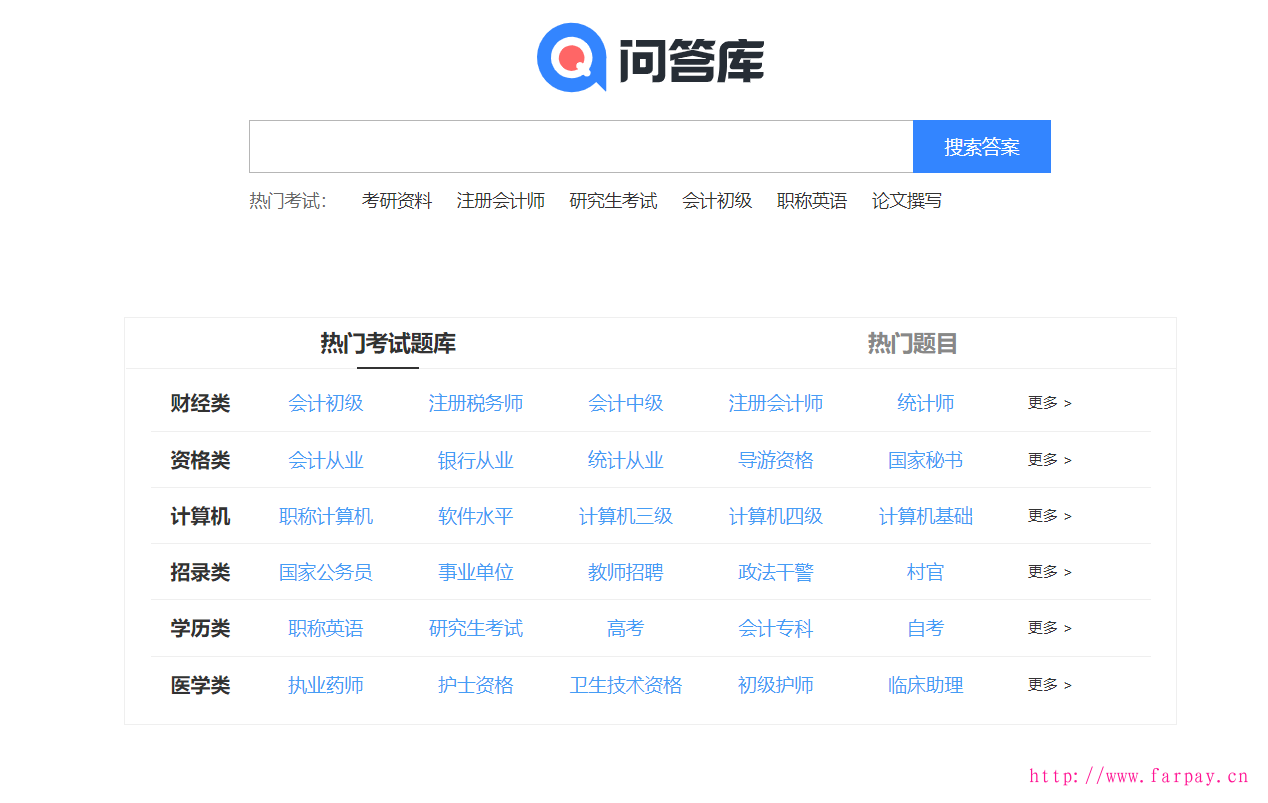Open 论文撰写 from hot exams

tap(906, 201)
